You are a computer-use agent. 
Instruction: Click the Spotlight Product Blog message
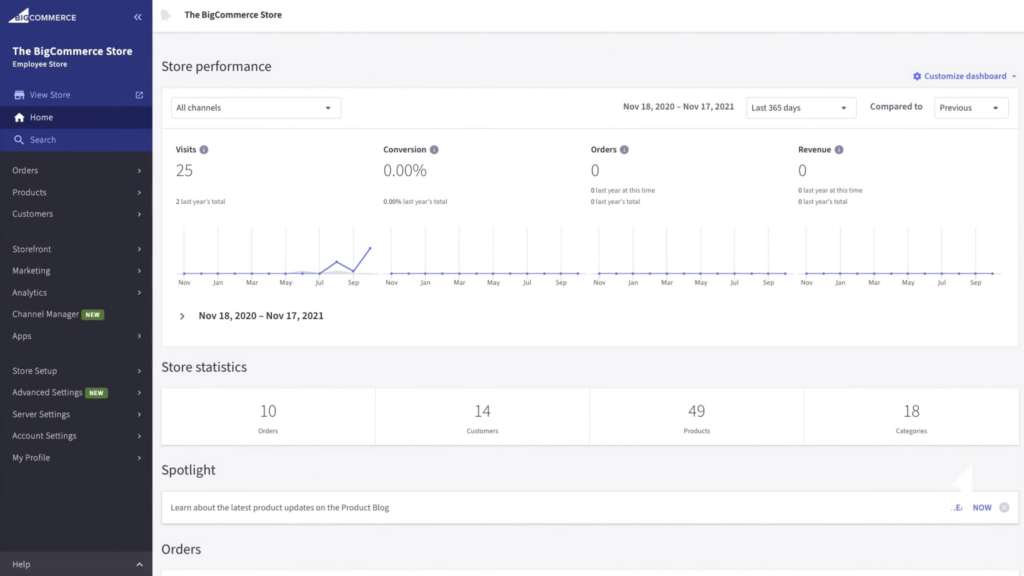coord(280,507)
